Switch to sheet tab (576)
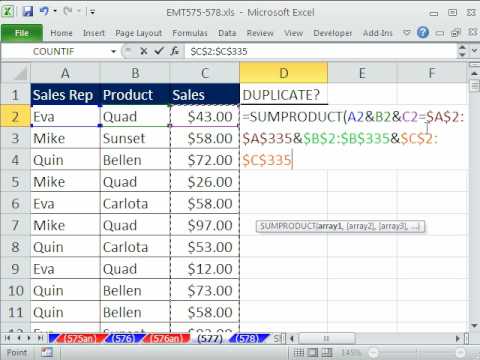The image size is (480, 360). click(123, 339)
